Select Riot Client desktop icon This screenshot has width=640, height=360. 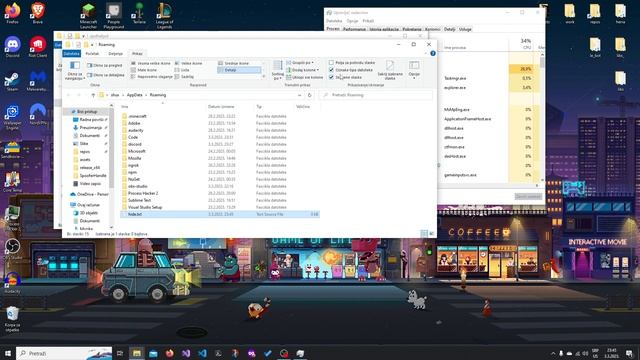click(38, 47)
